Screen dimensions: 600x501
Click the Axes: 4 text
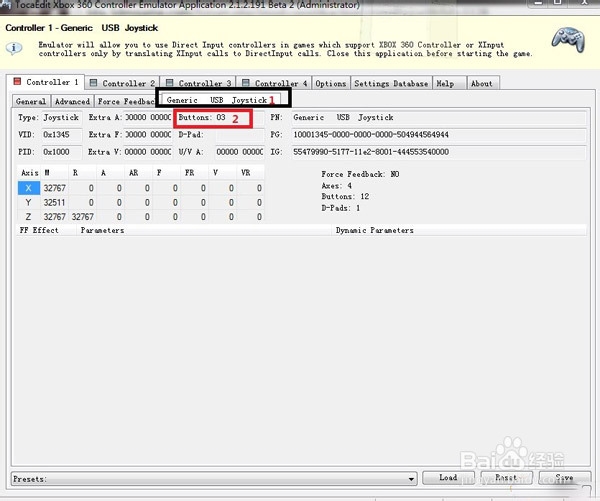click(x=336, y=186)
